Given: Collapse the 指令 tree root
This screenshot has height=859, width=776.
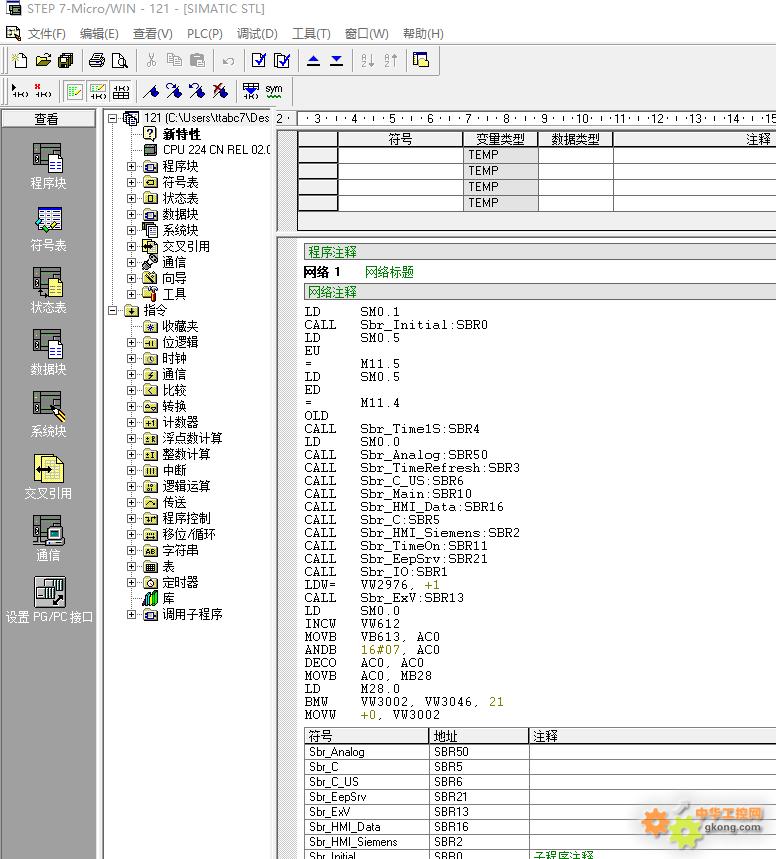Looking at the screenshot, I should pos(113,311).
